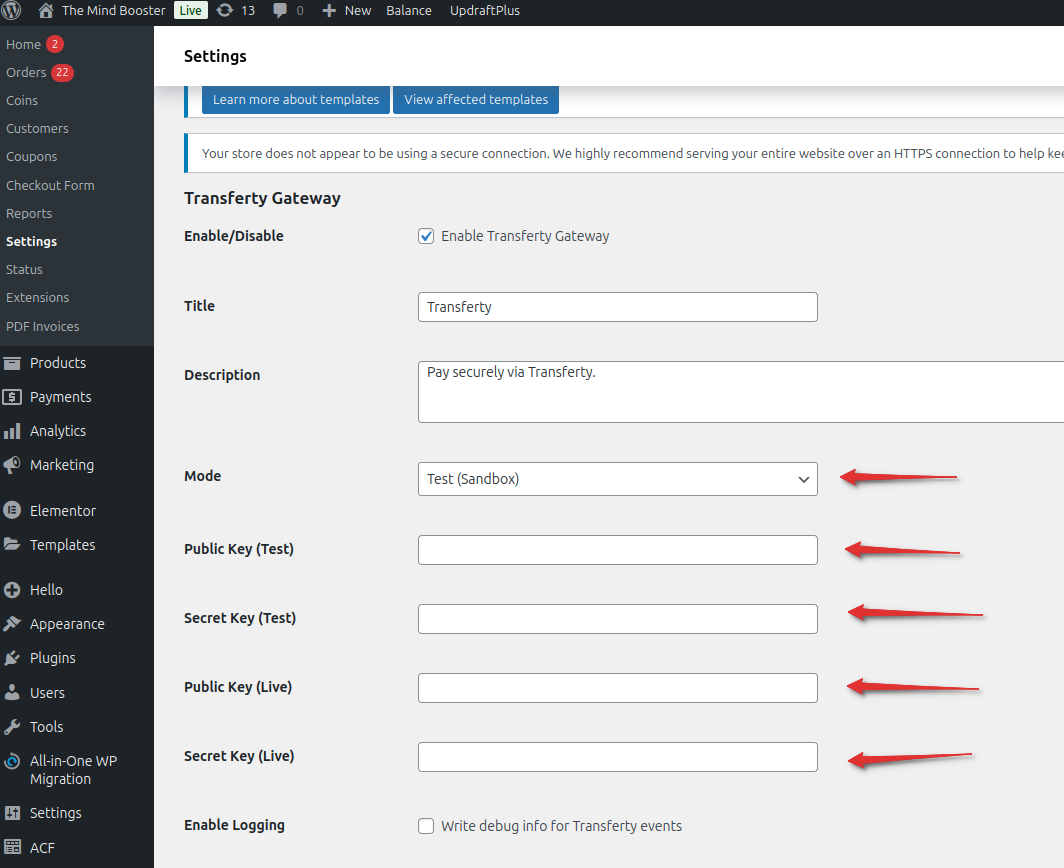Screen dimensions: 1064x868
Task: Open Analytics menu label
Action: click(x=58, y=431)
